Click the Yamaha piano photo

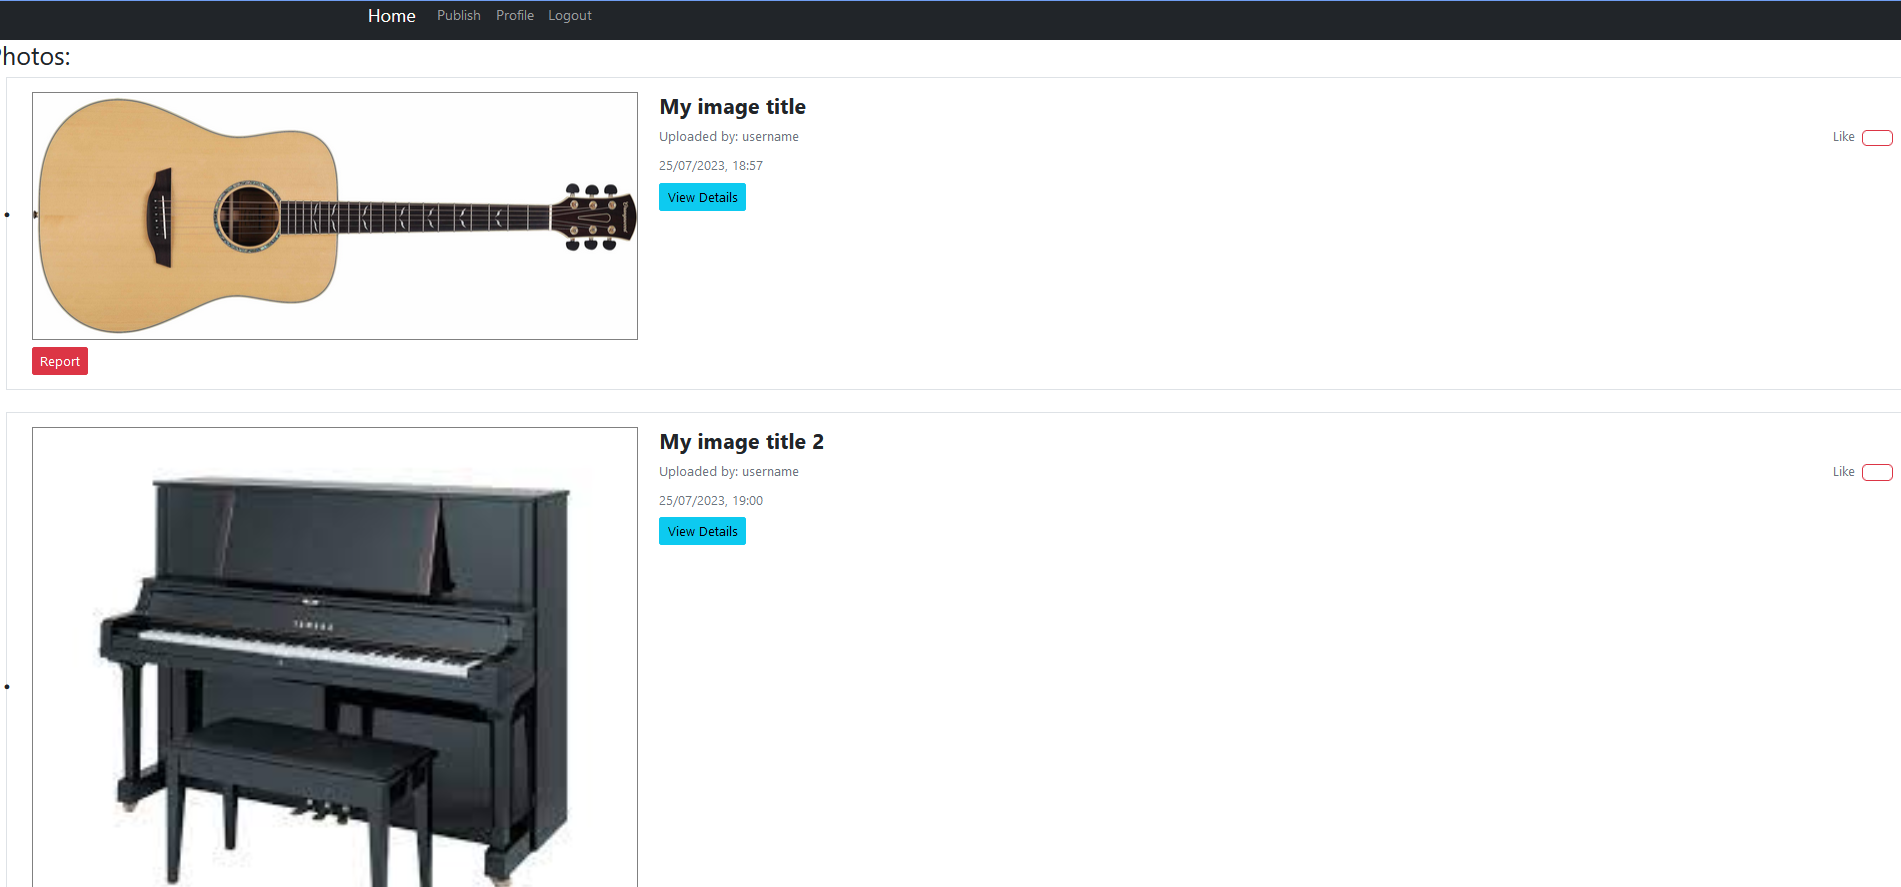point(334,657)
